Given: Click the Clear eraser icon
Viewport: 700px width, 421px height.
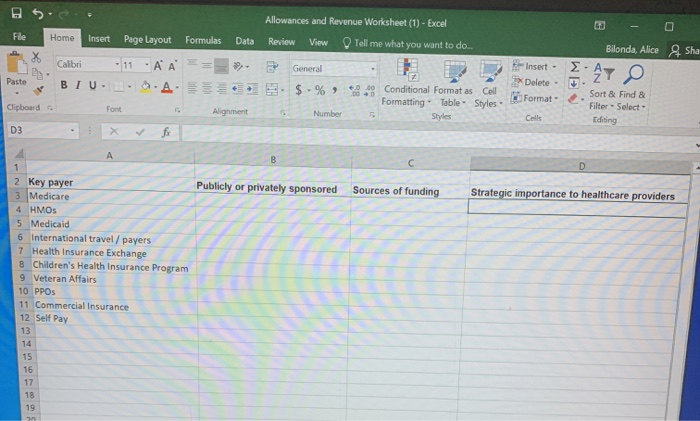Looking at the screenshot, I should click(573, 99).
